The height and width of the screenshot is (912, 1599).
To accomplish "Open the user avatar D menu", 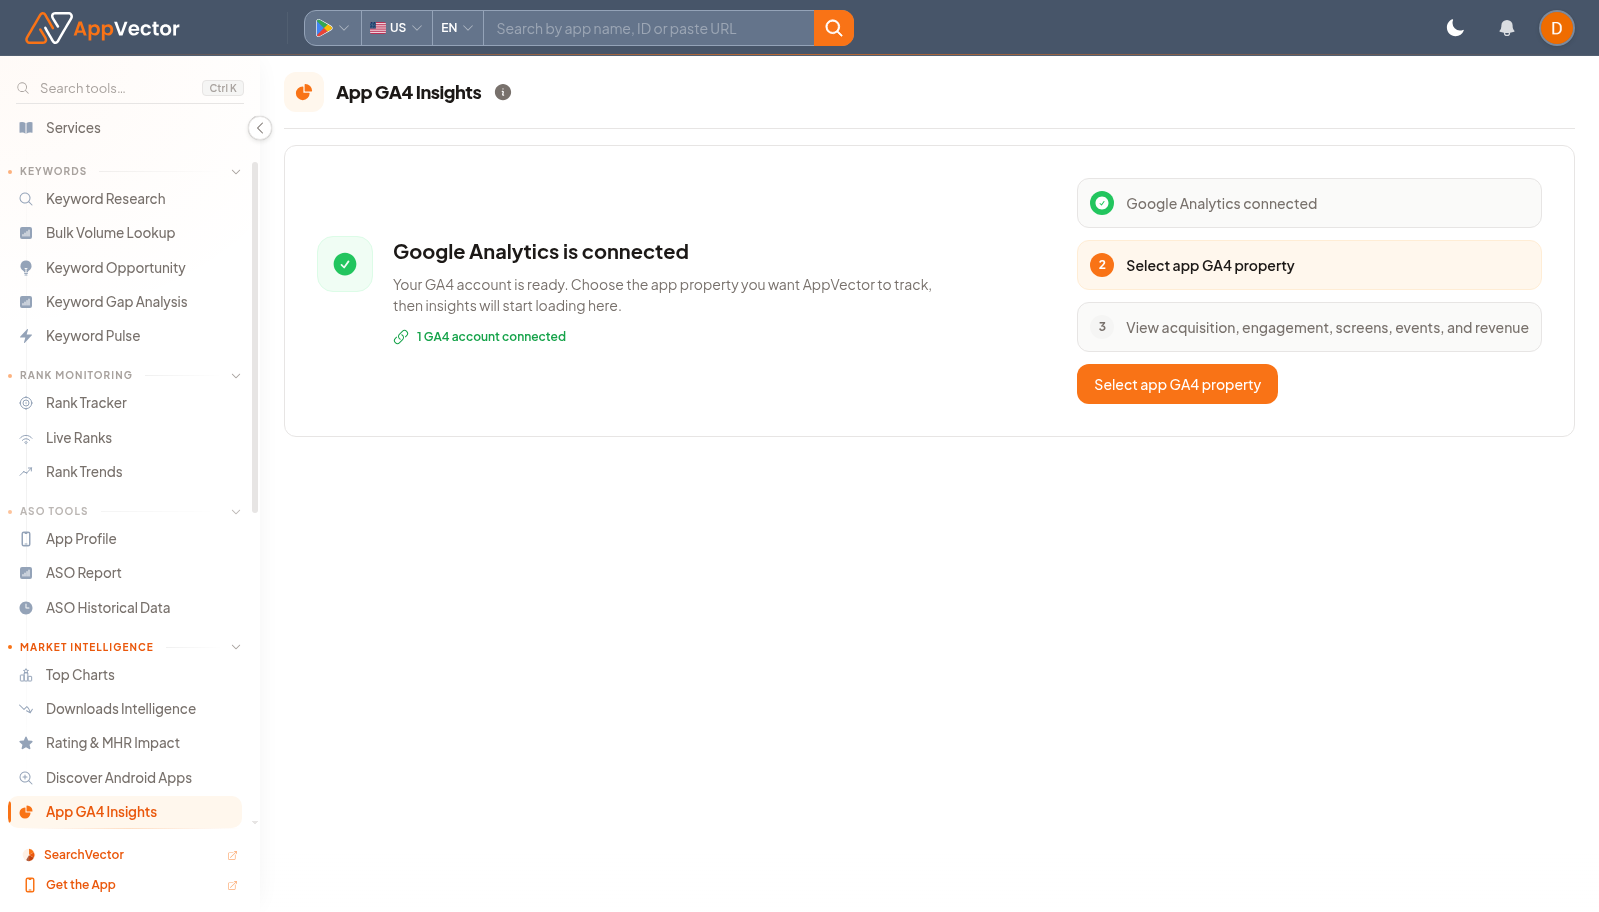I will pyautogui.click(x=1556, y=28).
